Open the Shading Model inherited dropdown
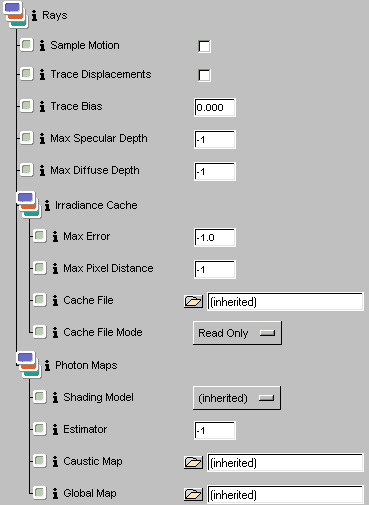 [x=237, y=398]
